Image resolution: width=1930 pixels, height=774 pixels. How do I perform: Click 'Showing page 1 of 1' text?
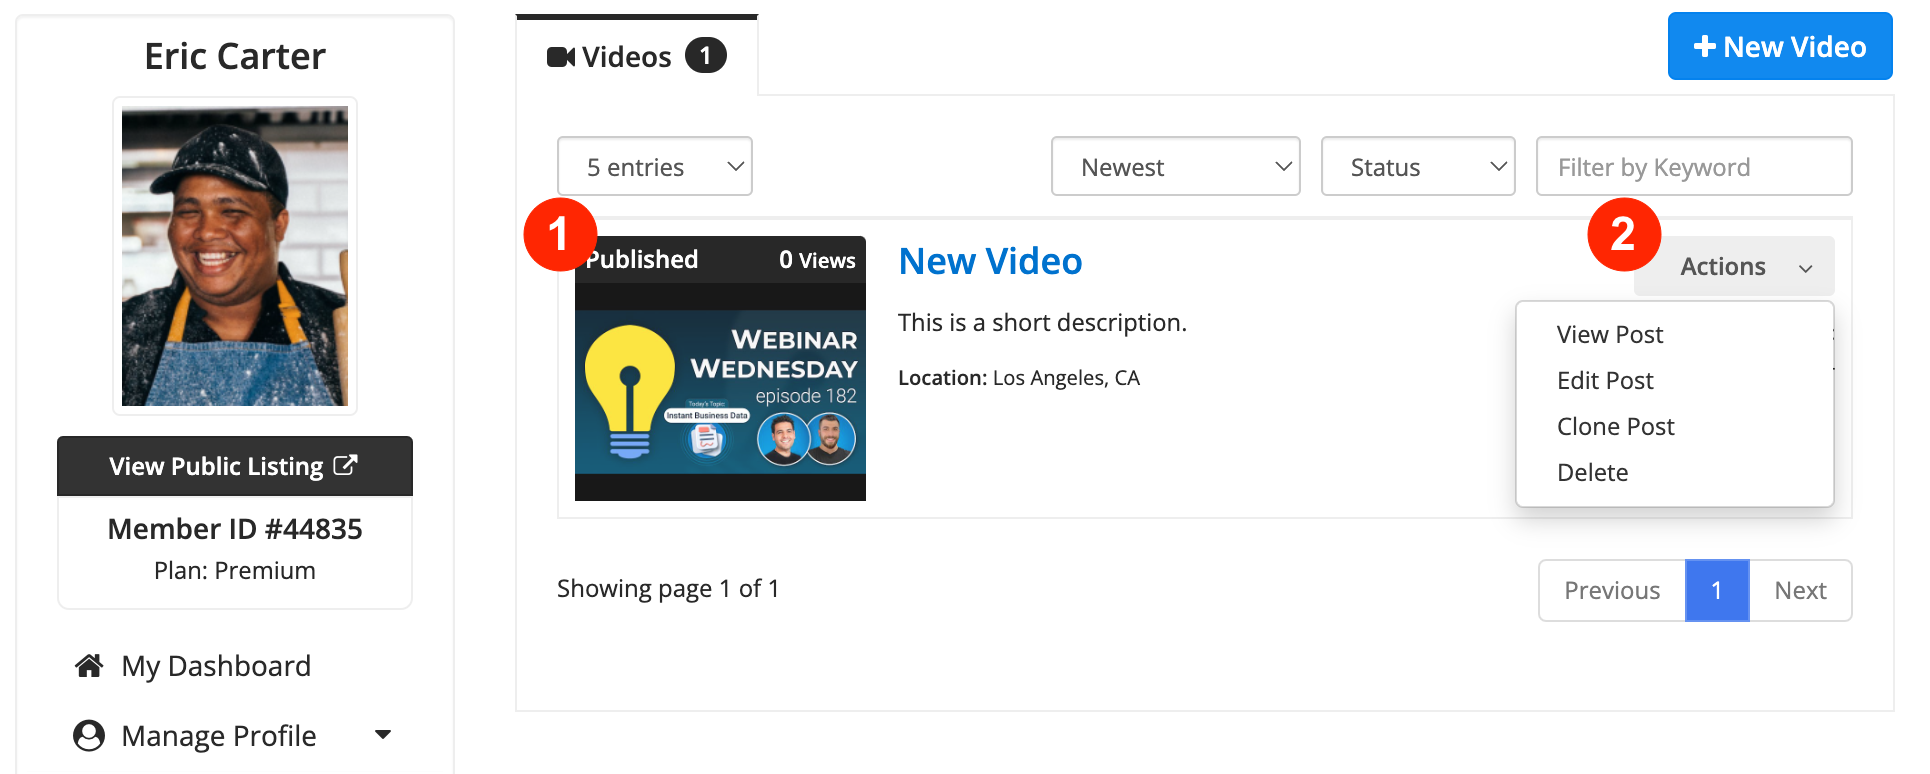click(668, 588)
